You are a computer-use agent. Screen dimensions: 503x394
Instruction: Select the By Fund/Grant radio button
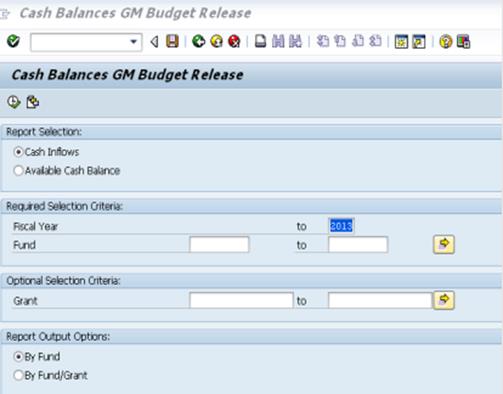(18, 375)
